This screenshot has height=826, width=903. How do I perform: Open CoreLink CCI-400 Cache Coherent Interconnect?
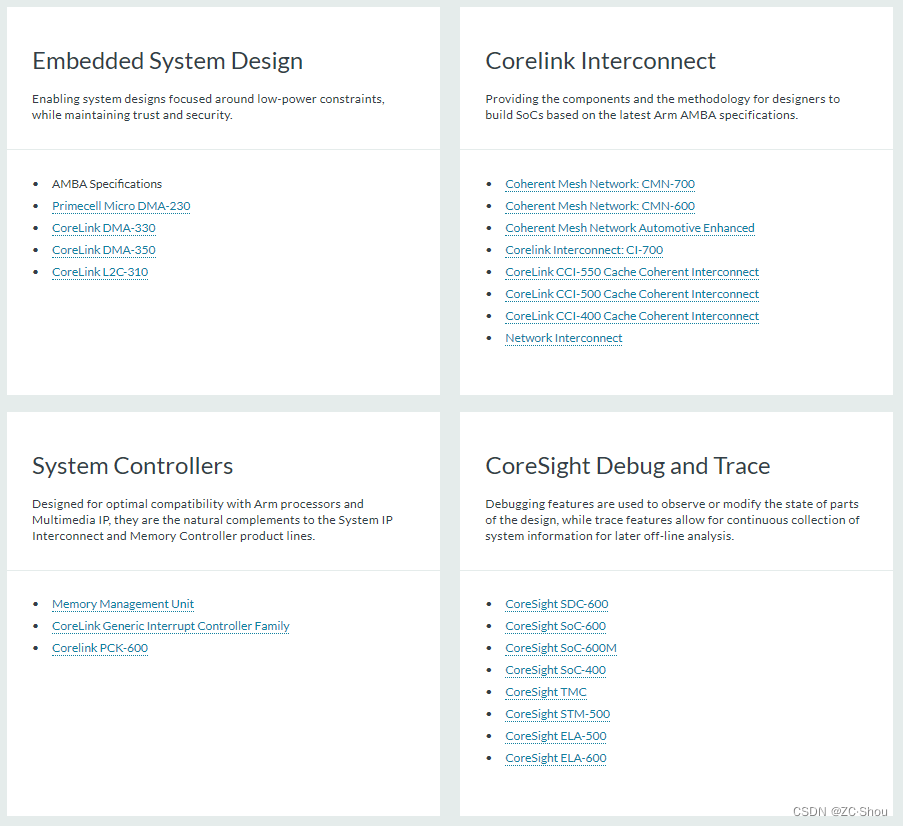[632, 316]
